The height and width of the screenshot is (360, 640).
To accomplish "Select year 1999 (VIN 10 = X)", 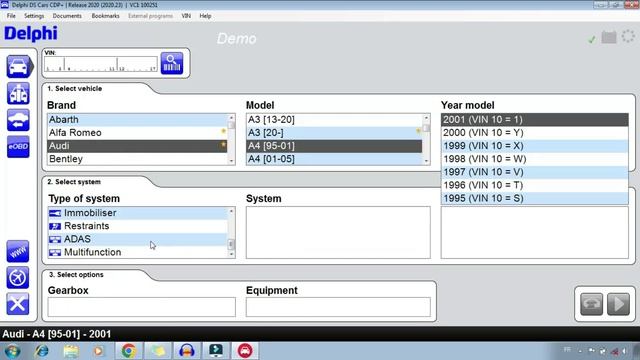I will click(535, 146).
